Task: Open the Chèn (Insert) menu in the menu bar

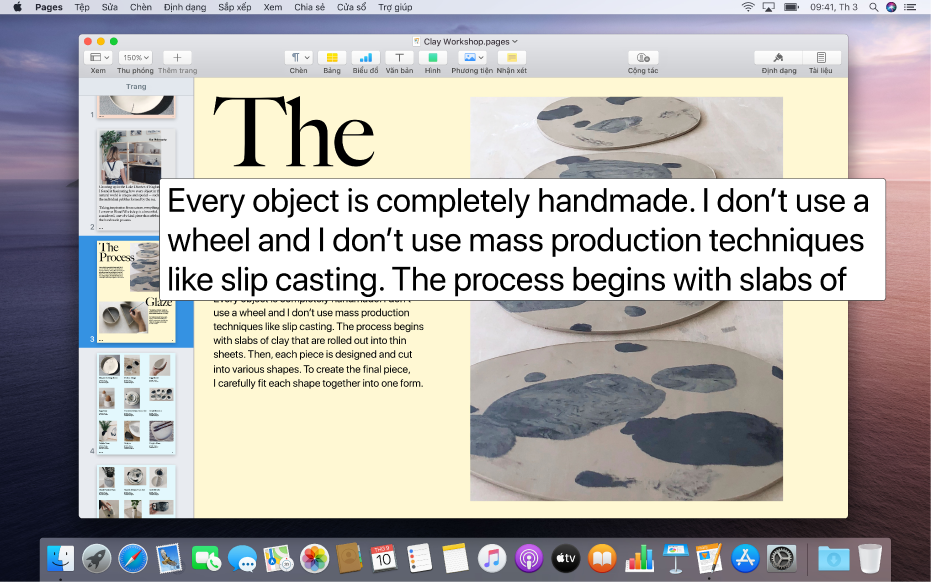Action: tap(141, 7)
